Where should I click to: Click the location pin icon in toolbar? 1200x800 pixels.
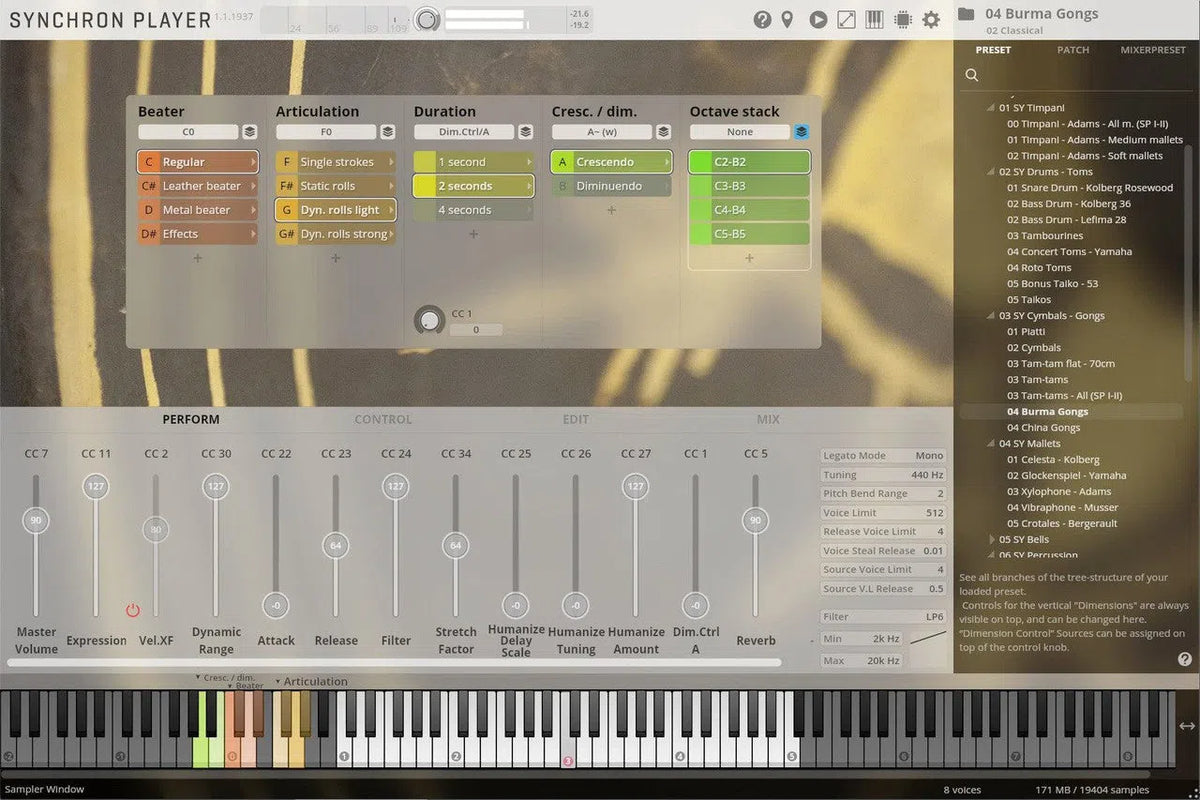[x=788, y=19]
